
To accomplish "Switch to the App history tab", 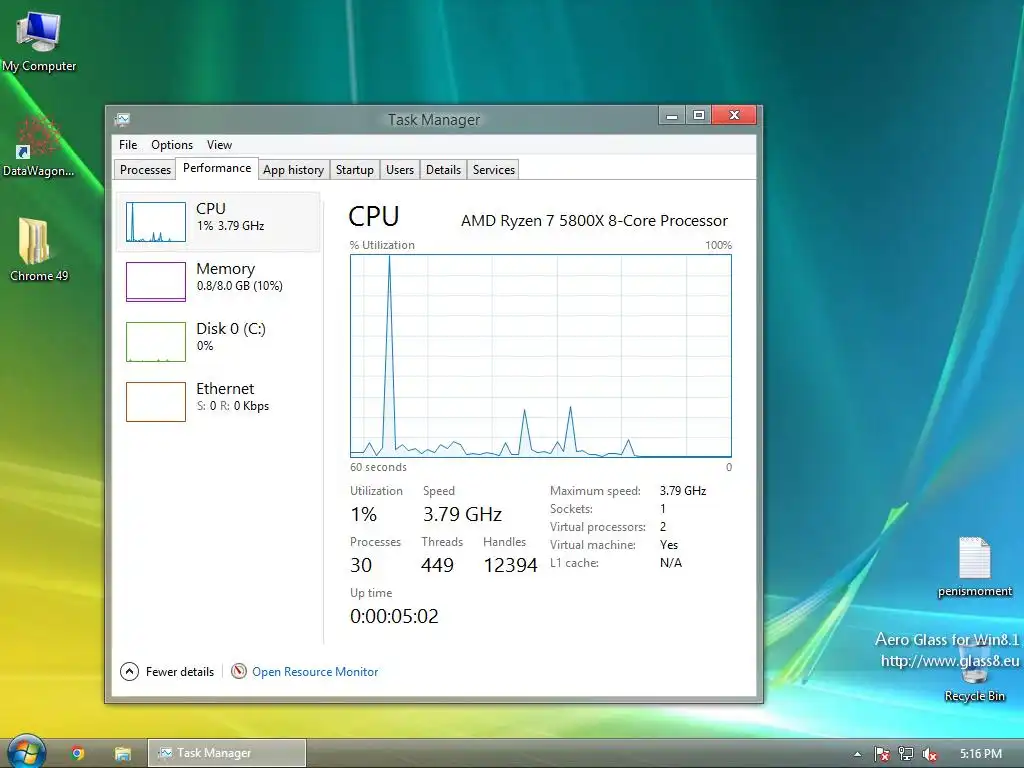I will click(293, 170).
